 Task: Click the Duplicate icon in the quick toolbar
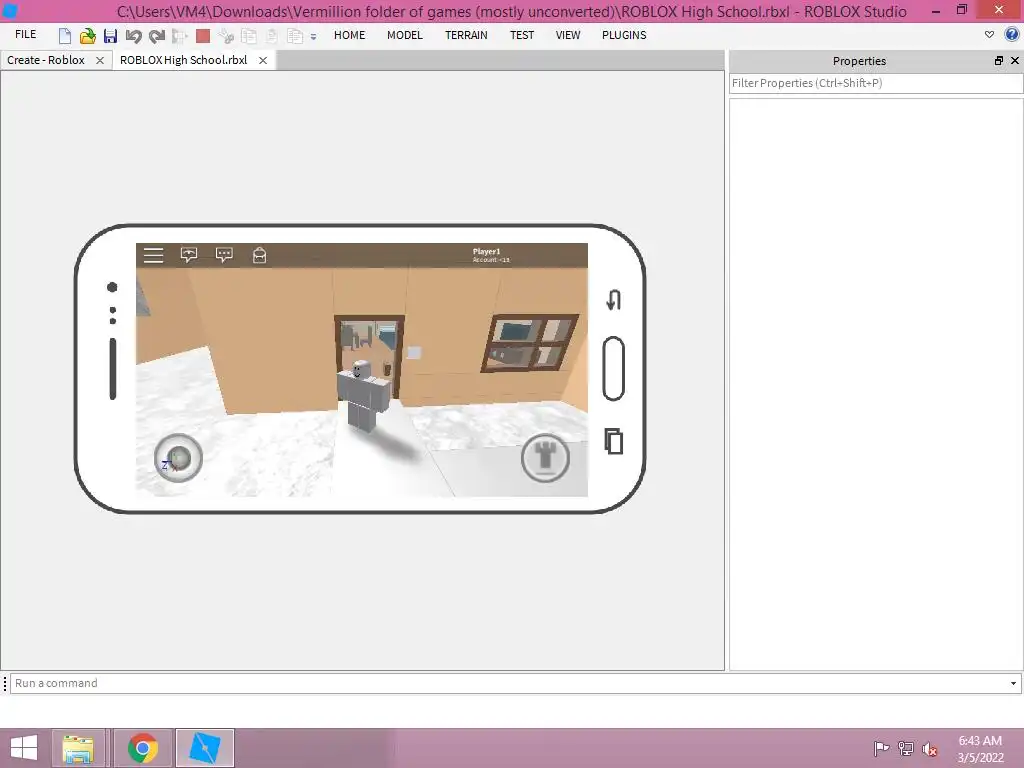(x=295, y=36)
